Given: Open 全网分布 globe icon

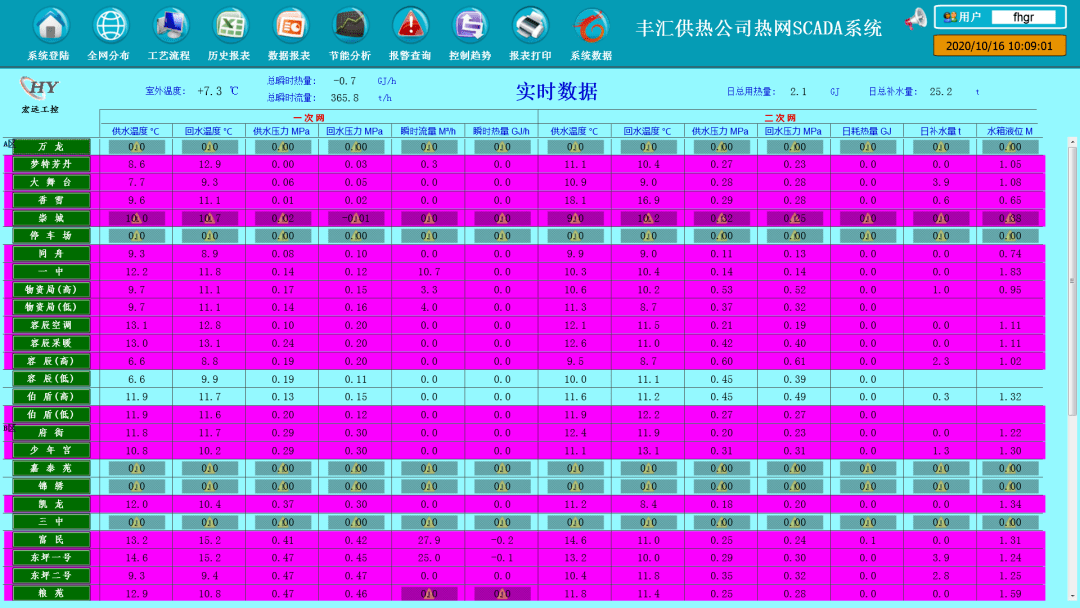Looking at the screenshot, I should click(x=110, y=25).
